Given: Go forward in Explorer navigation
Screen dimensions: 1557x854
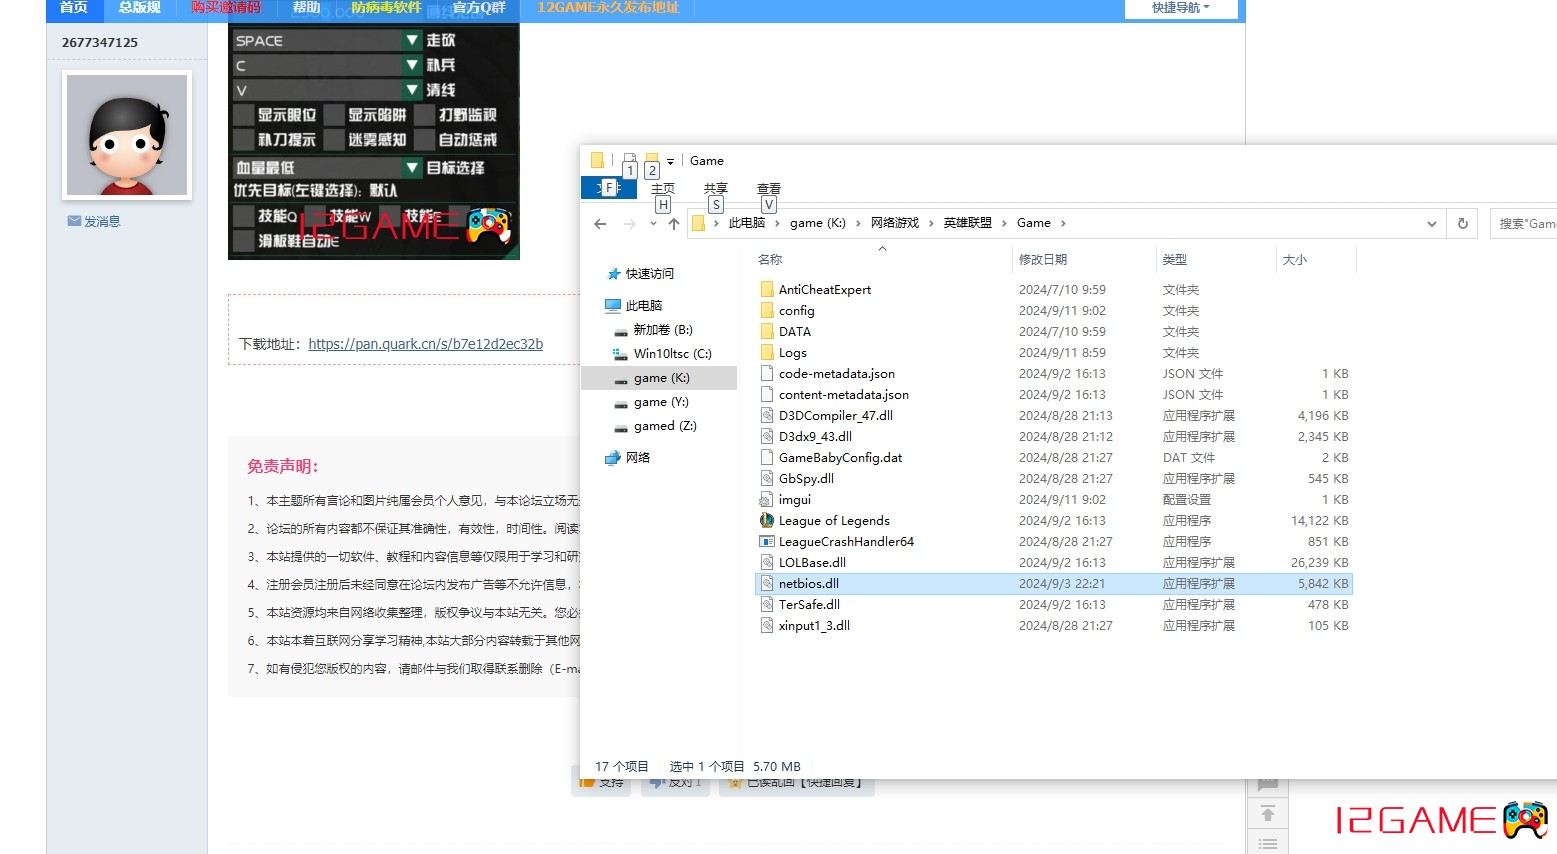Looking at the screenshot, I should coord(629,223).
